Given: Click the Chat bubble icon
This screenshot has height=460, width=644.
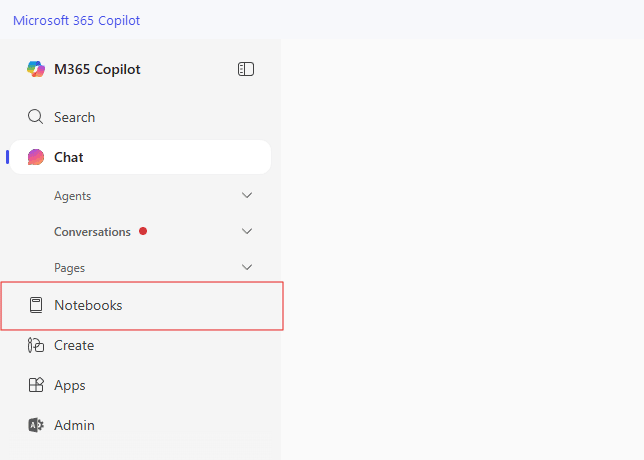Looking at the screenshot, I should point(36,157).
